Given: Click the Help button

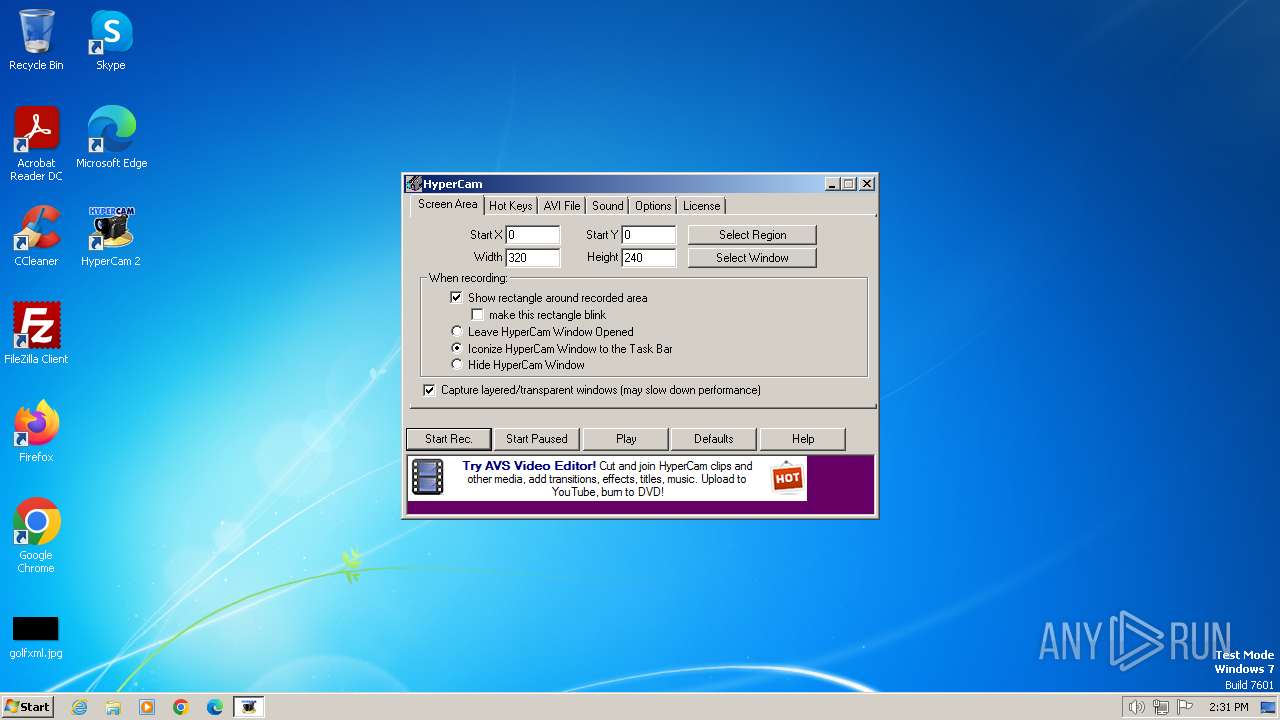Looking at the screenshot, I should click(803, 439).
